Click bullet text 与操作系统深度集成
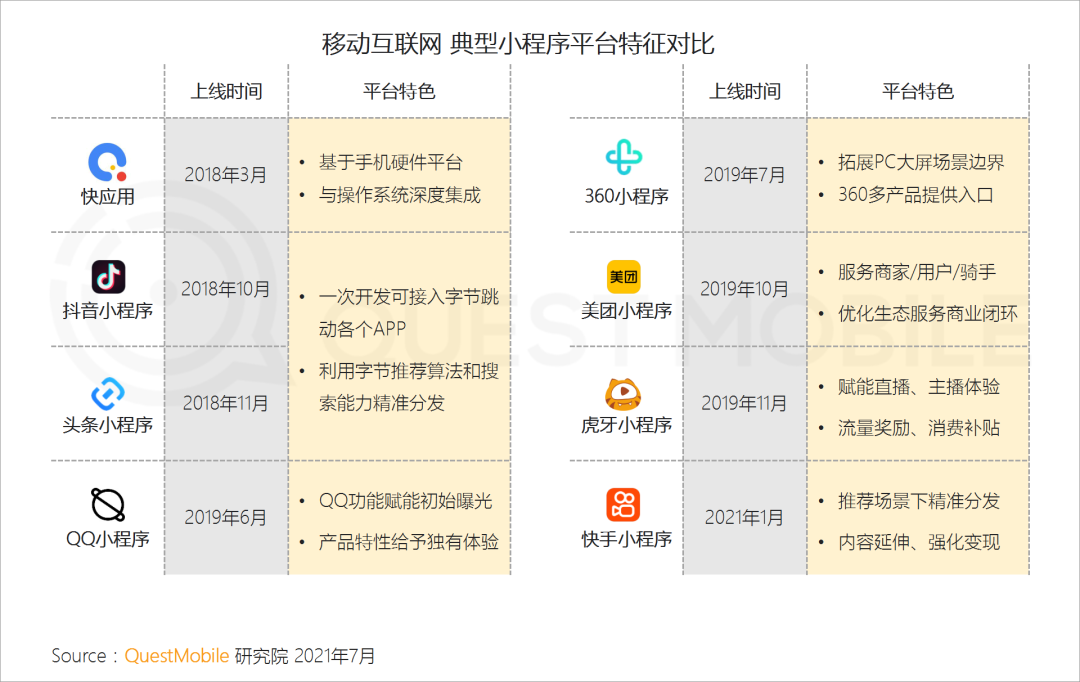Screen dimensions: 1080x682 (399, 195)
